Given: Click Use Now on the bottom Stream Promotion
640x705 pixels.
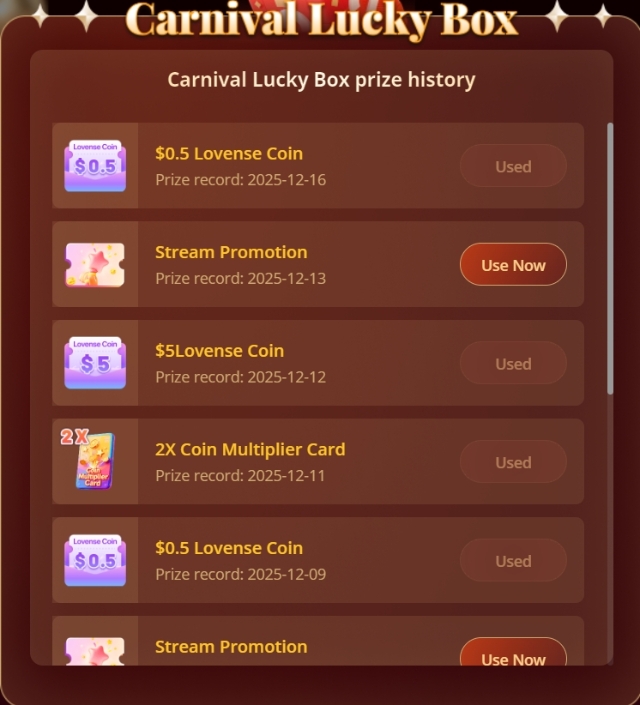Looking at the screenshot, I should [x=513, y=652].
